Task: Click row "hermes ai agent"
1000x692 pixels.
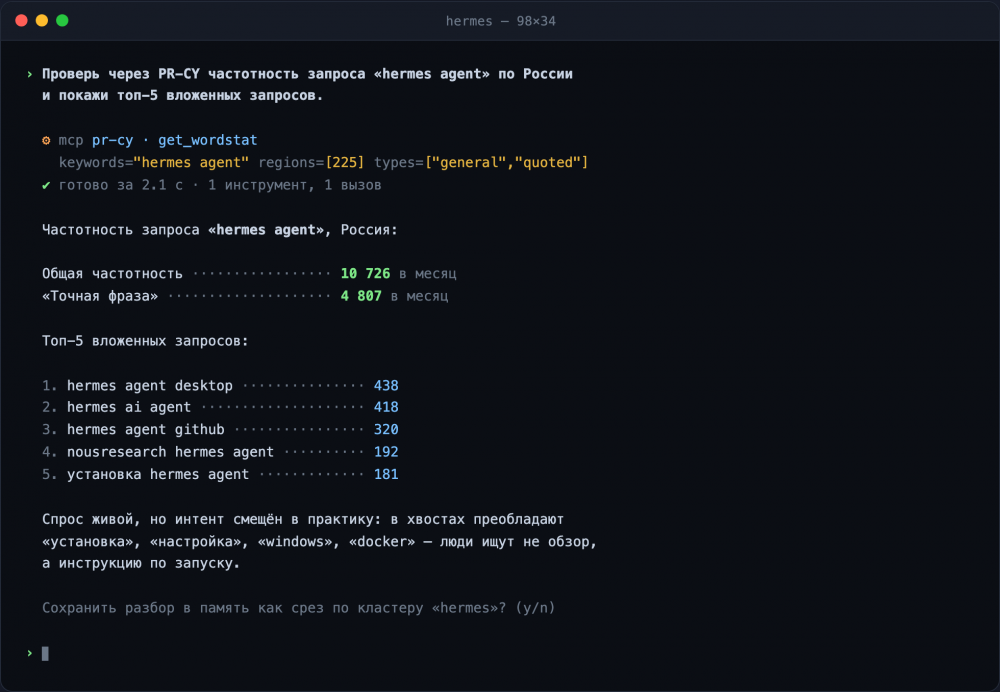Action: tap(220, 407)
